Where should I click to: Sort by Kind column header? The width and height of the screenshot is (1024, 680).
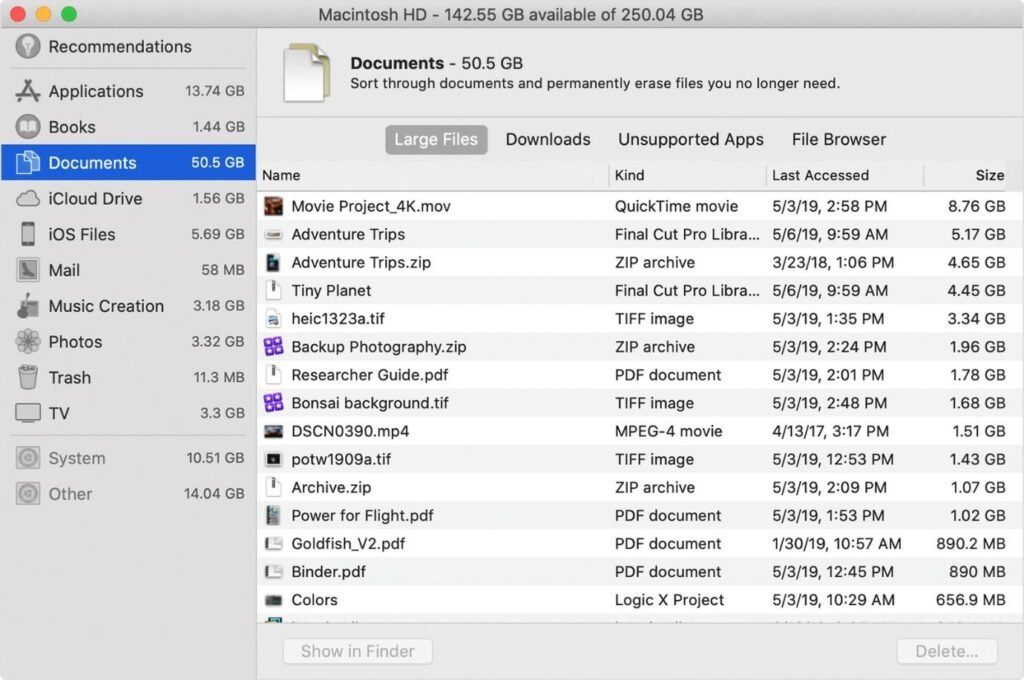(x=630, y=175)
